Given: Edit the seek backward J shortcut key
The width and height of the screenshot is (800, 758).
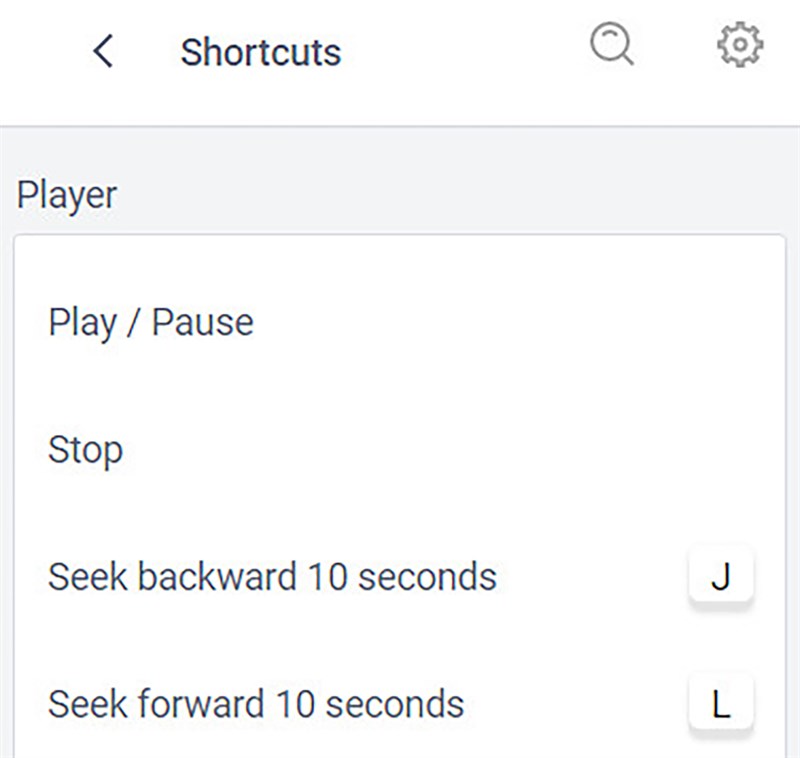Looking at the screenshot, I should pos(720,578).
